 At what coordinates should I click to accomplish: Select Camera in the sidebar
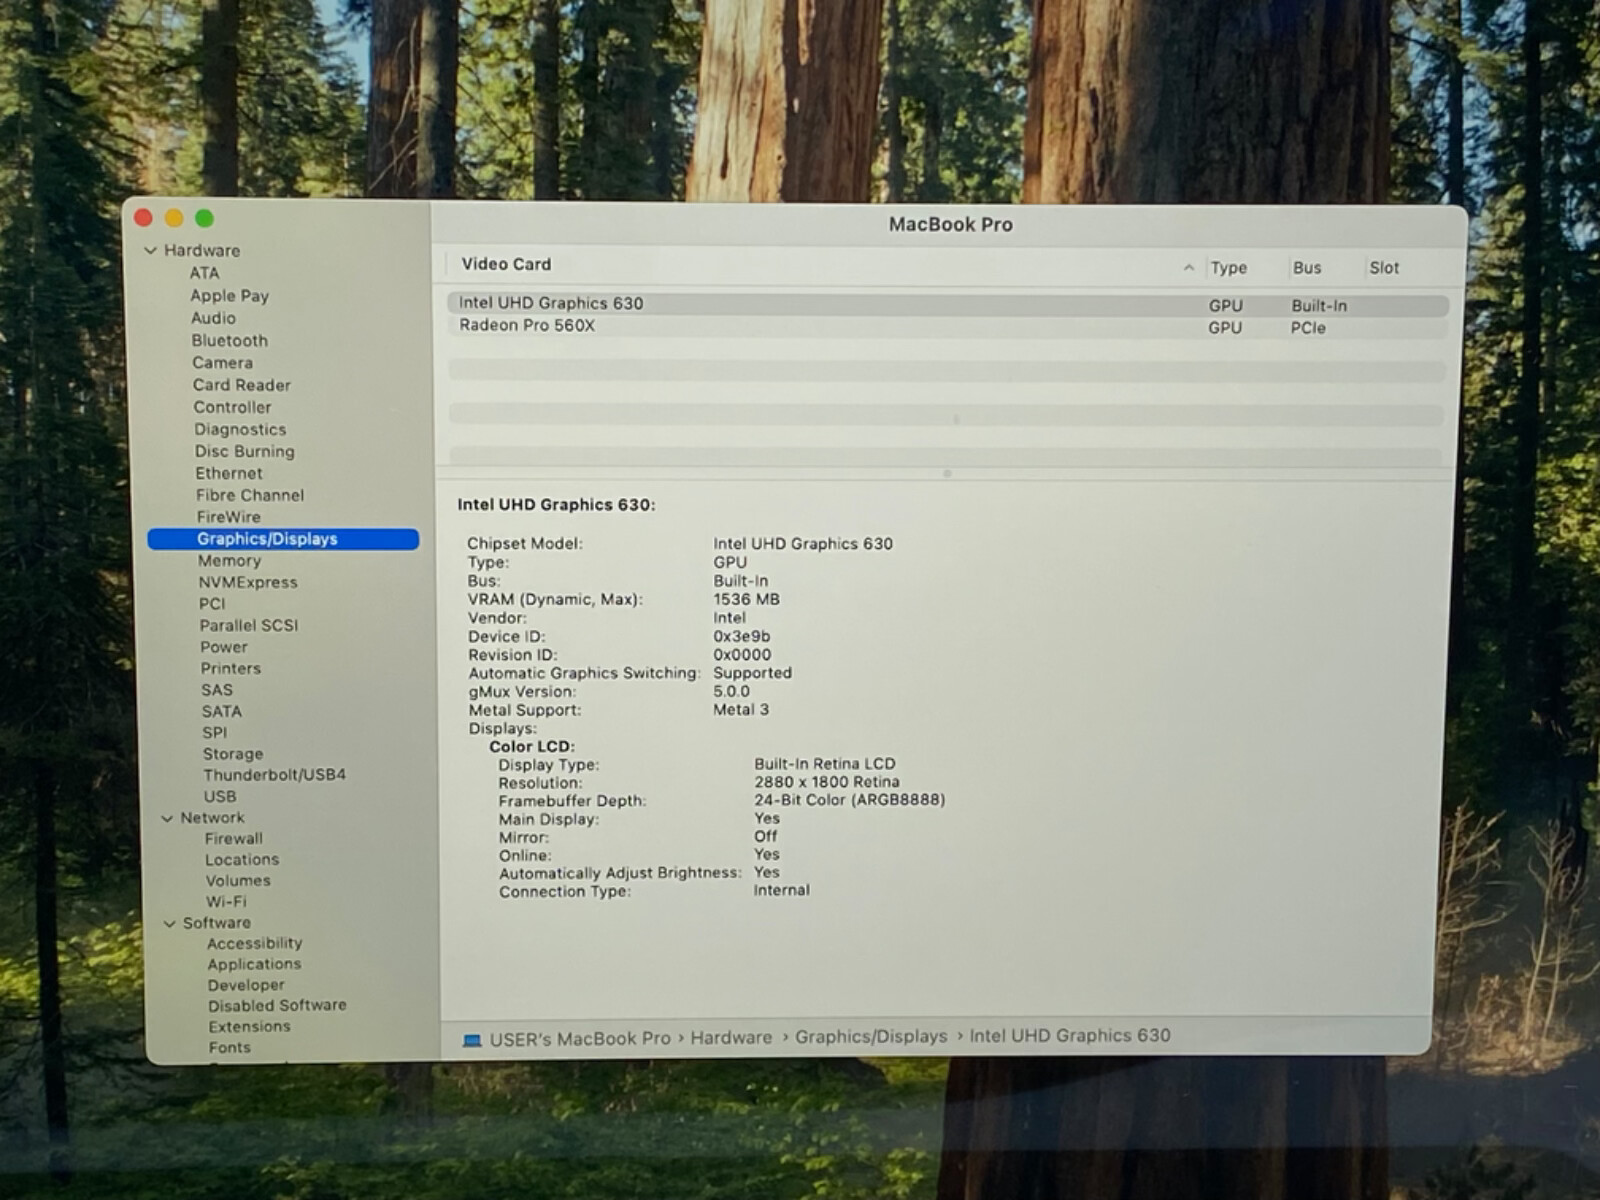(222, 363)
